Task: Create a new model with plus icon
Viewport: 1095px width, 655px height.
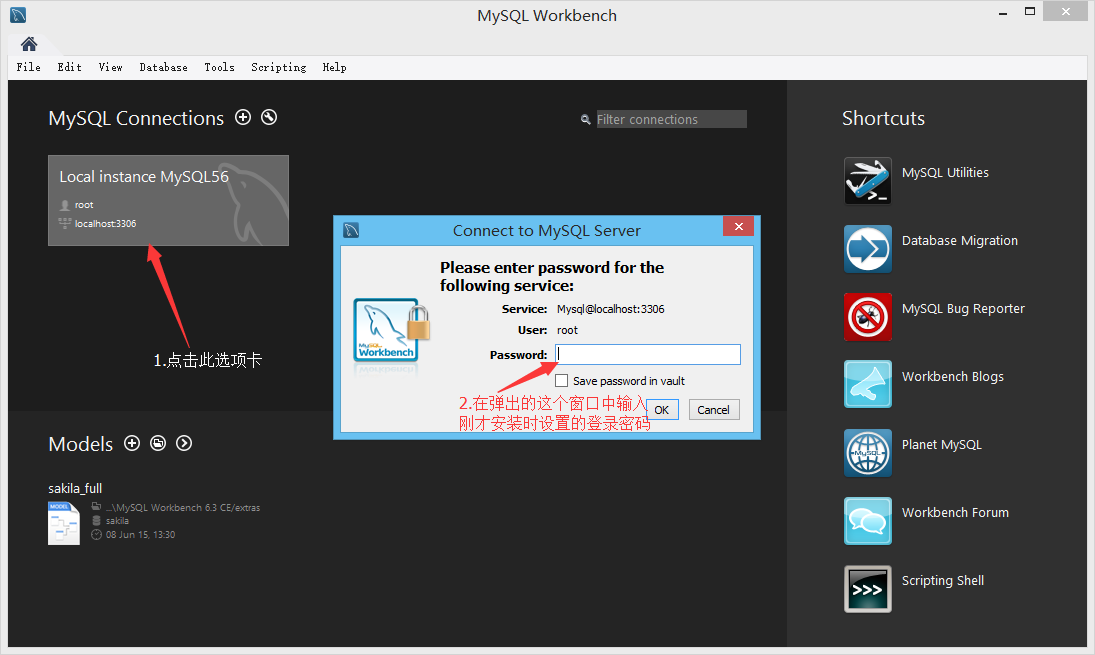Action: [x=132, y=443]
